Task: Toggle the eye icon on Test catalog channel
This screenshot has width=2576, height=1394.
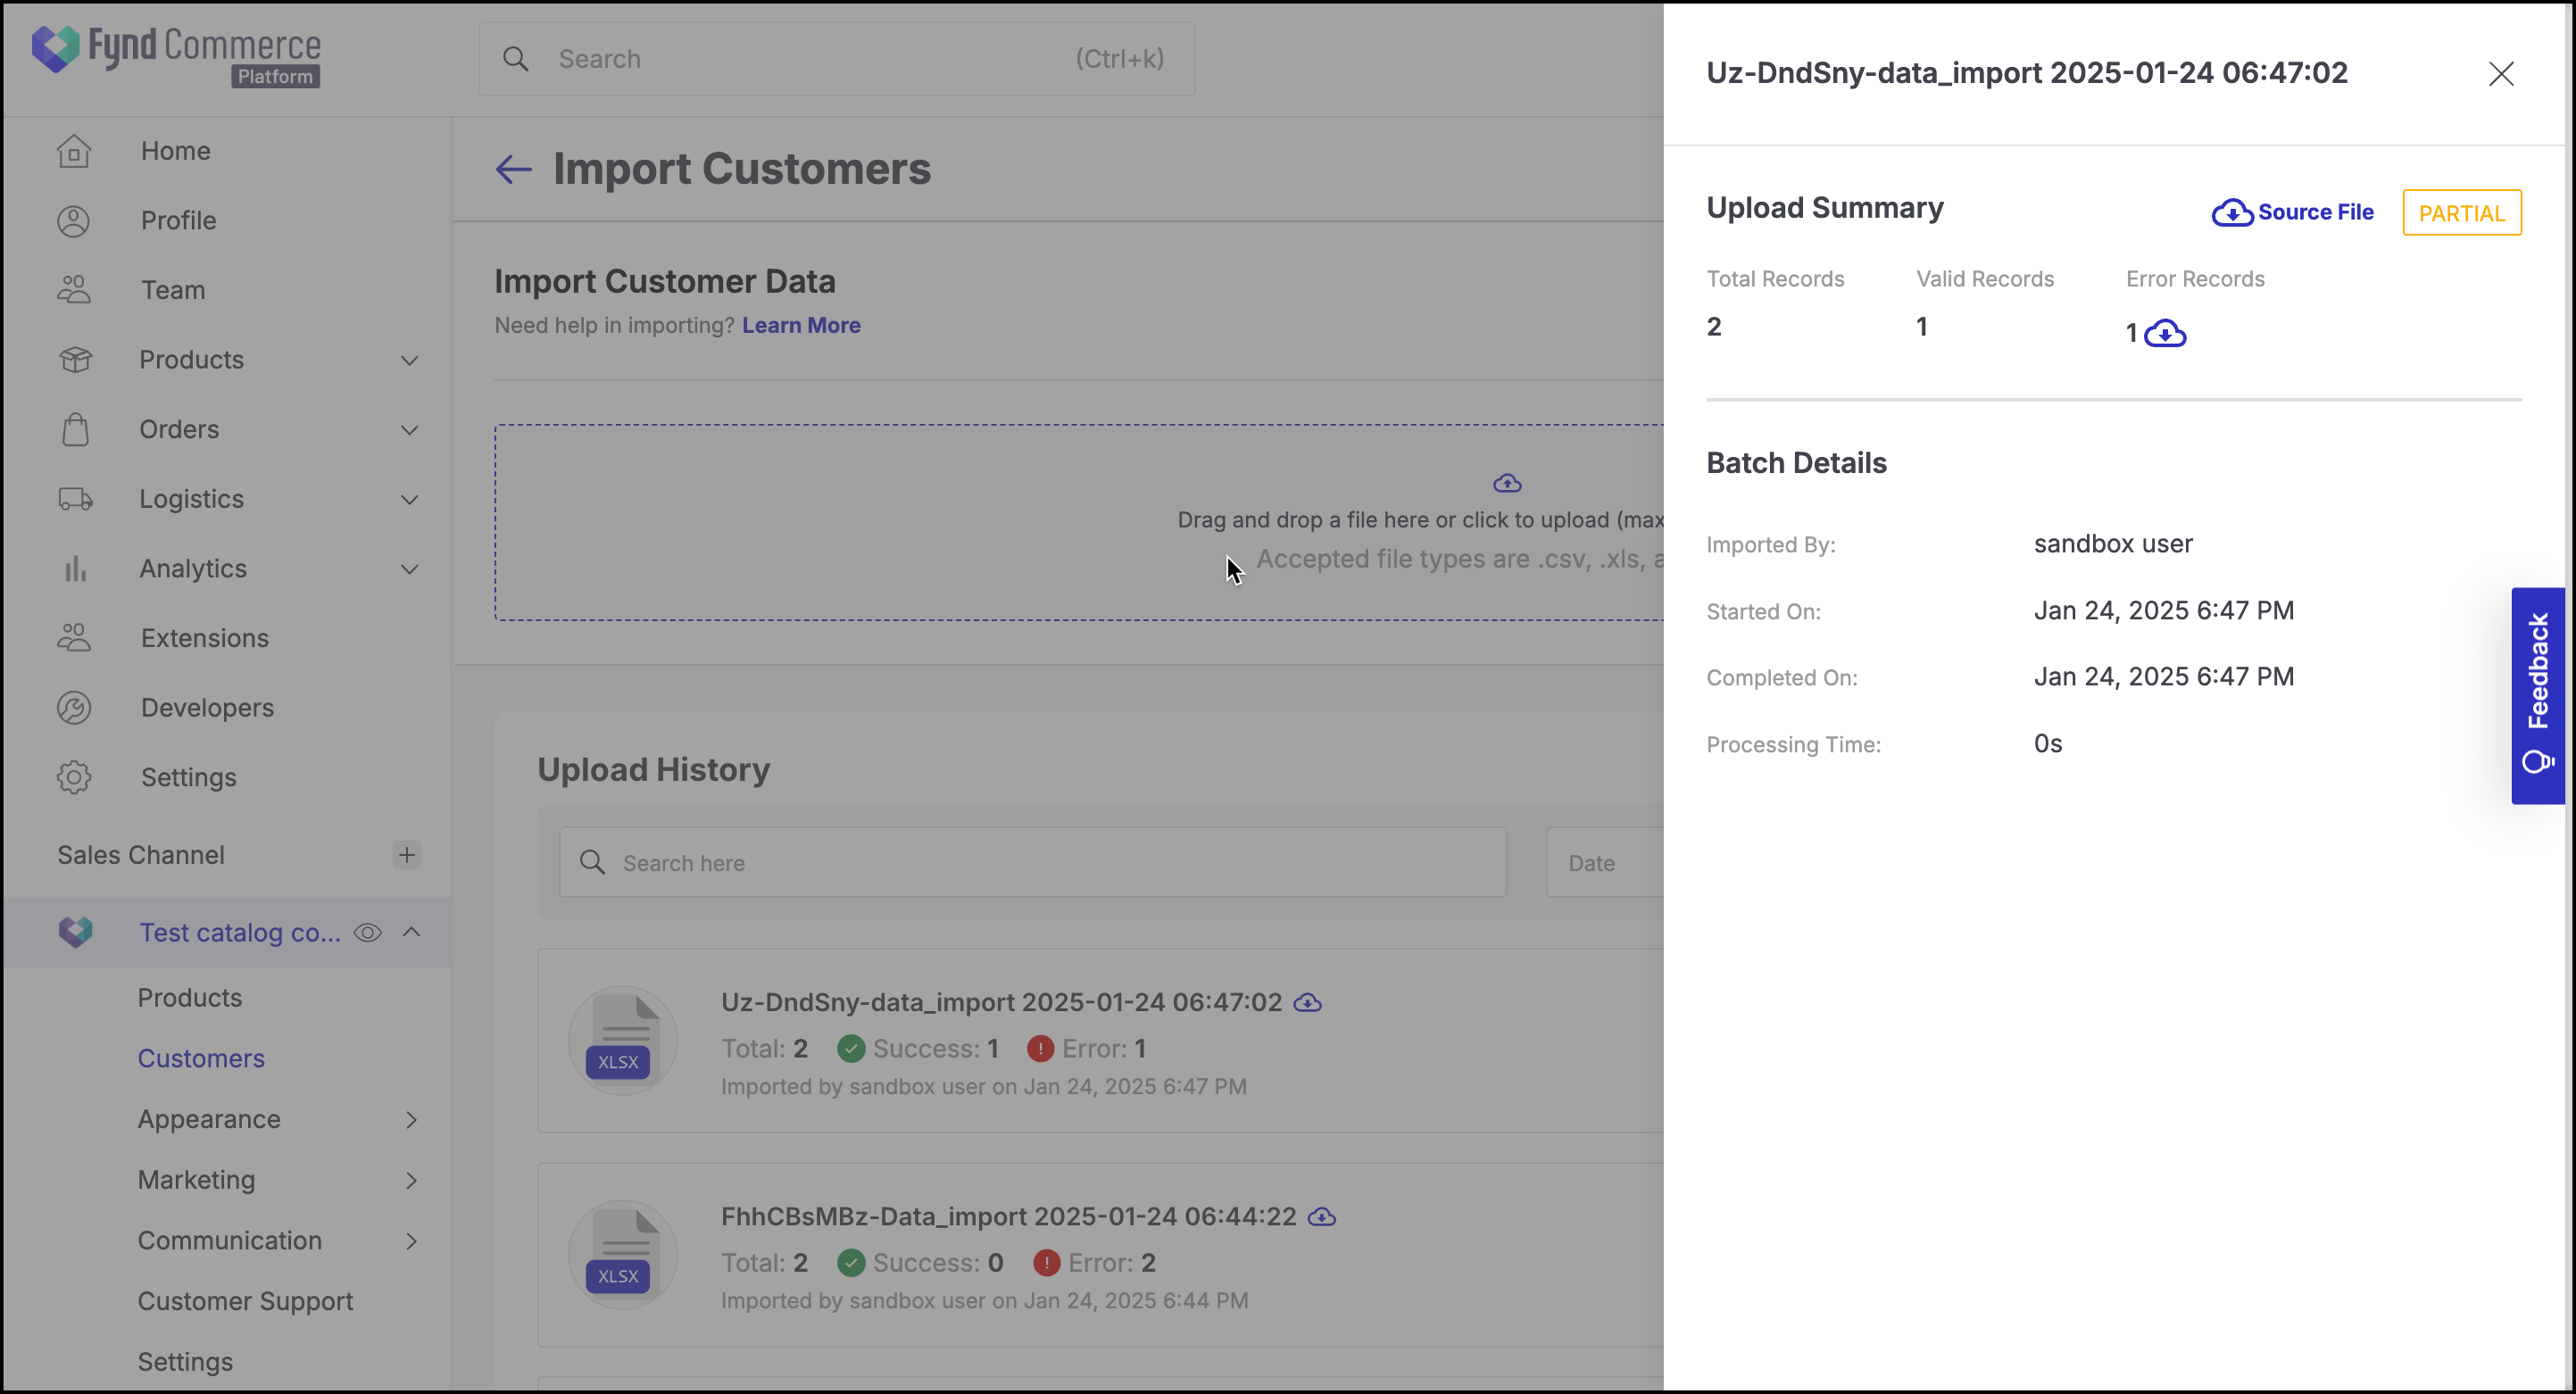Action: coord(368,932)
